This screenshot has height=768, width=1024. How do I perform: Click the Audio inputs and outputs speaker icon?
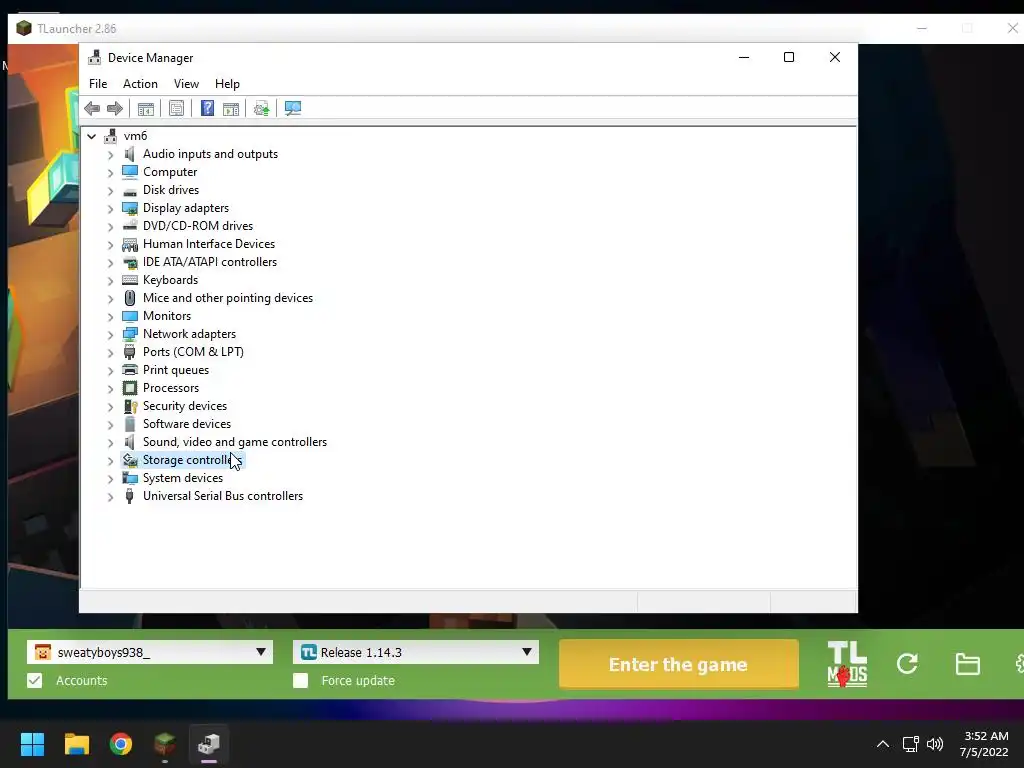(130, 154)
